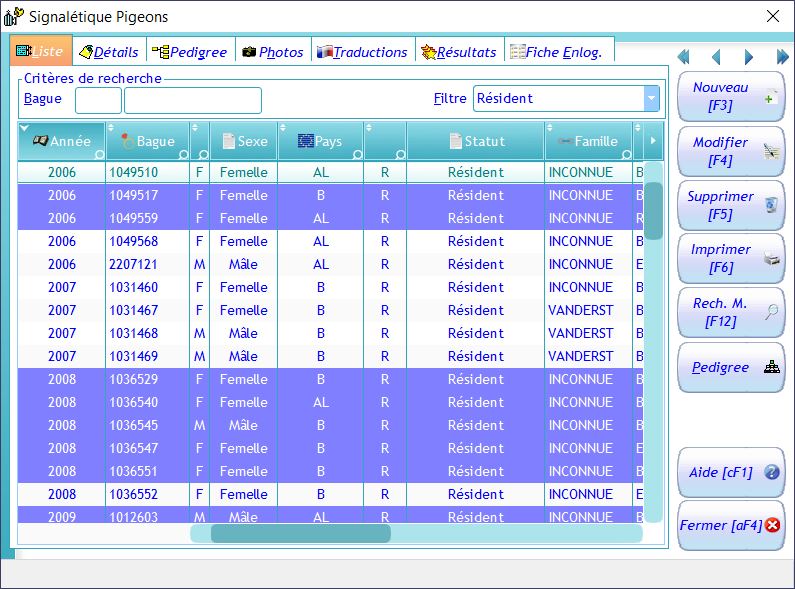Click the horizontal scrollbar thumb
This screenshot has height=589, width=795.
pyautogui.click(x=301, y=533)
